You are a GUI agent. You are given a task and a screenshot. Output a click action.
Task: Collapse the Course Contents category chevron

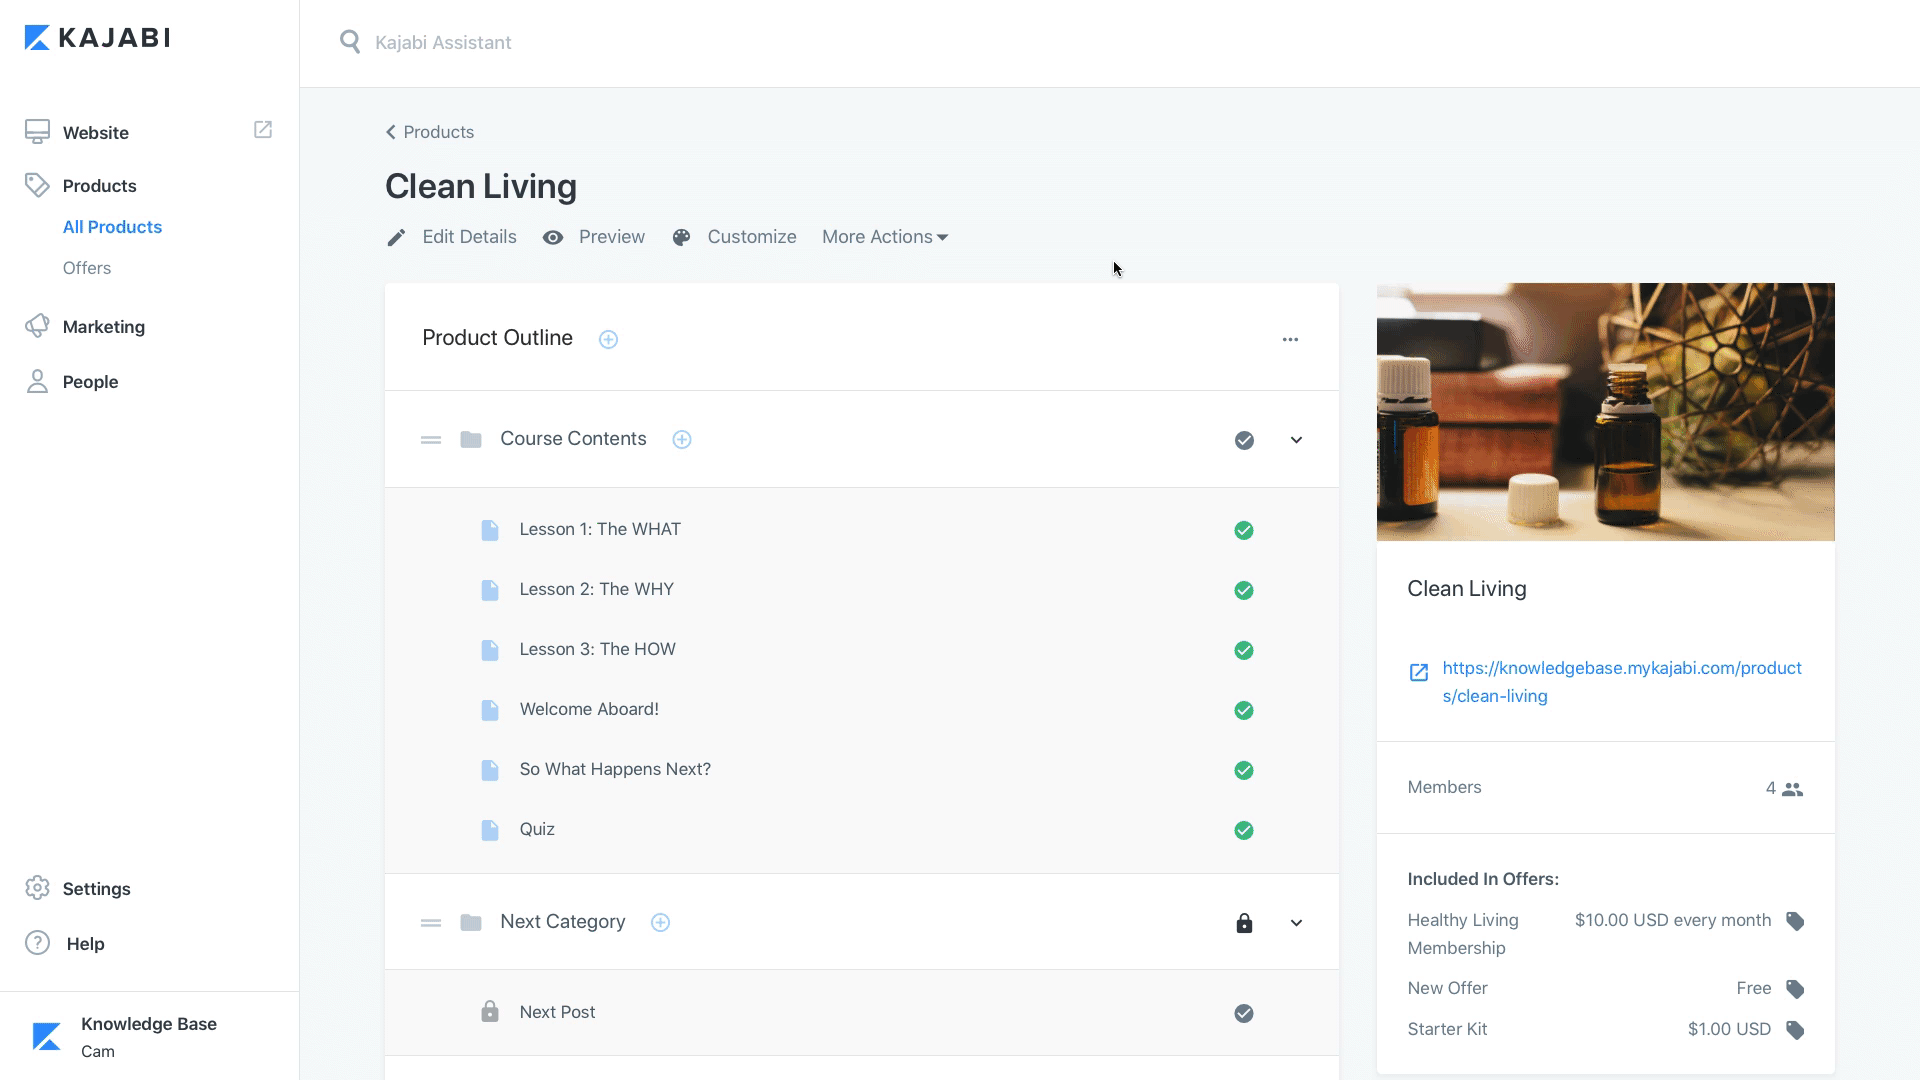point(1296,440)
